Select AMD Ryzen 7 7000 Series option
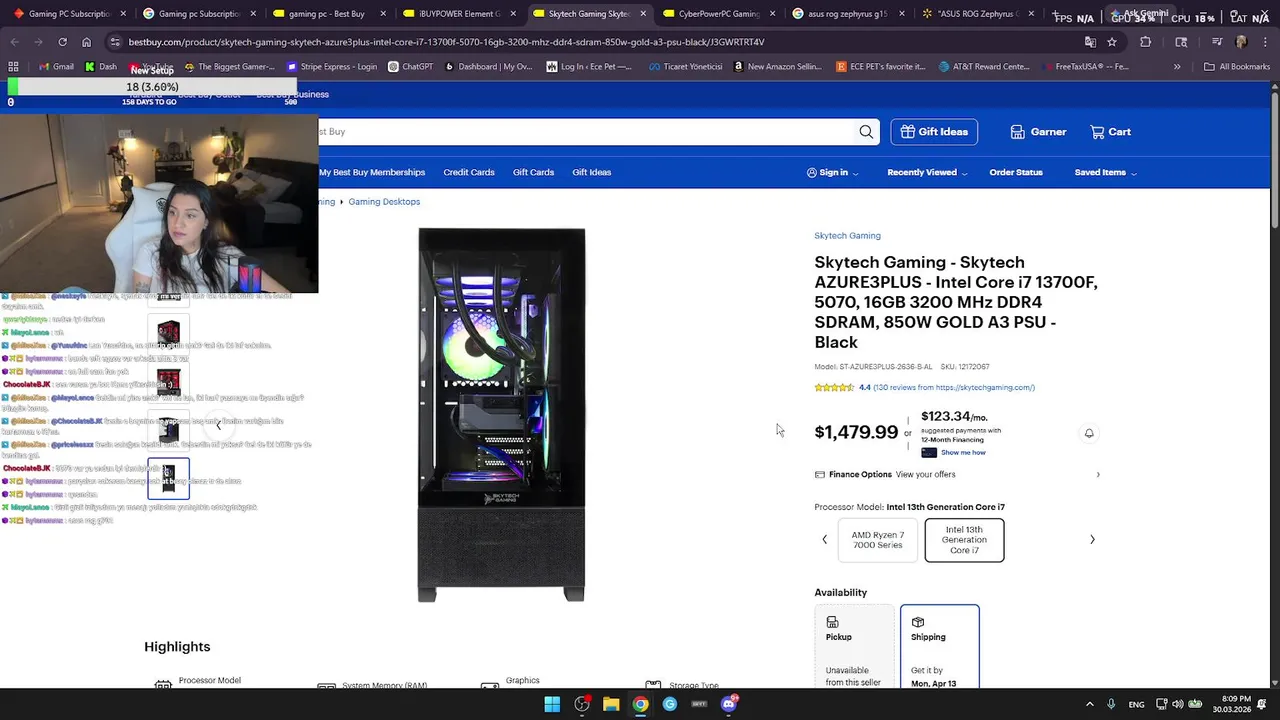Screen dimensions: 1280x720 877,540
